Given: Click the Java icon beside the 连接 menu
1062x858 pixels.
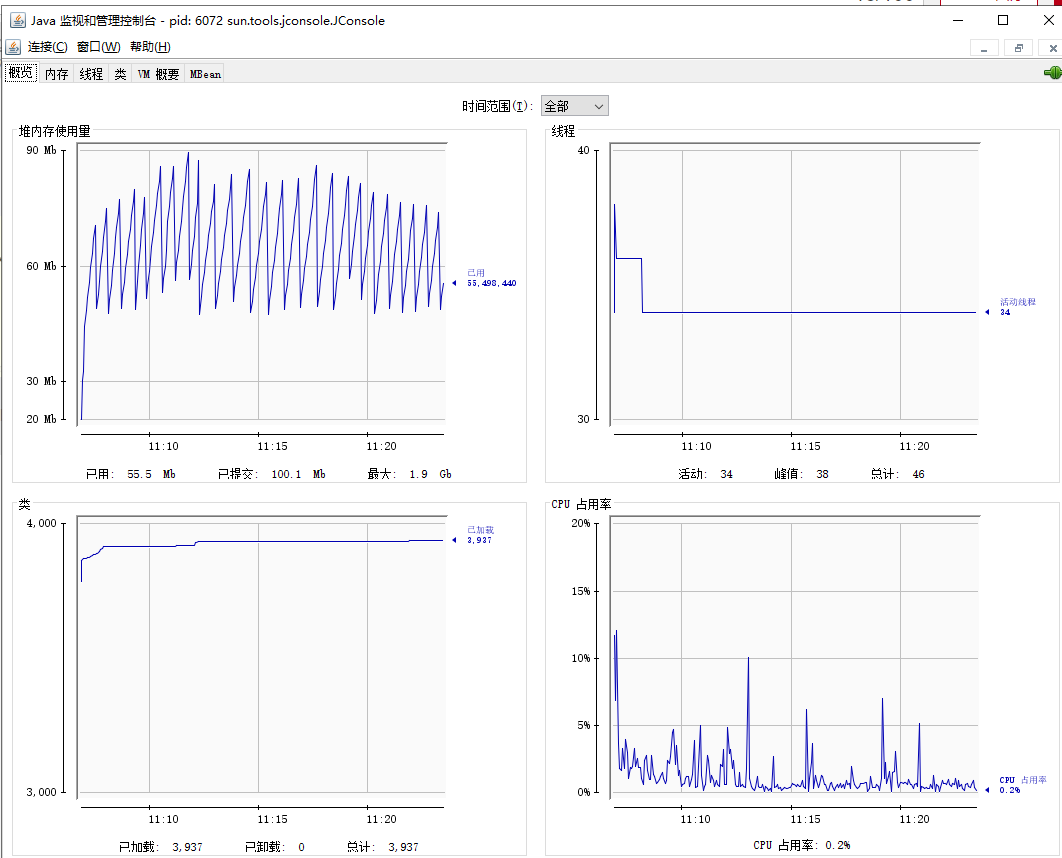Looking at the screenshot, I should coord(13,47).
